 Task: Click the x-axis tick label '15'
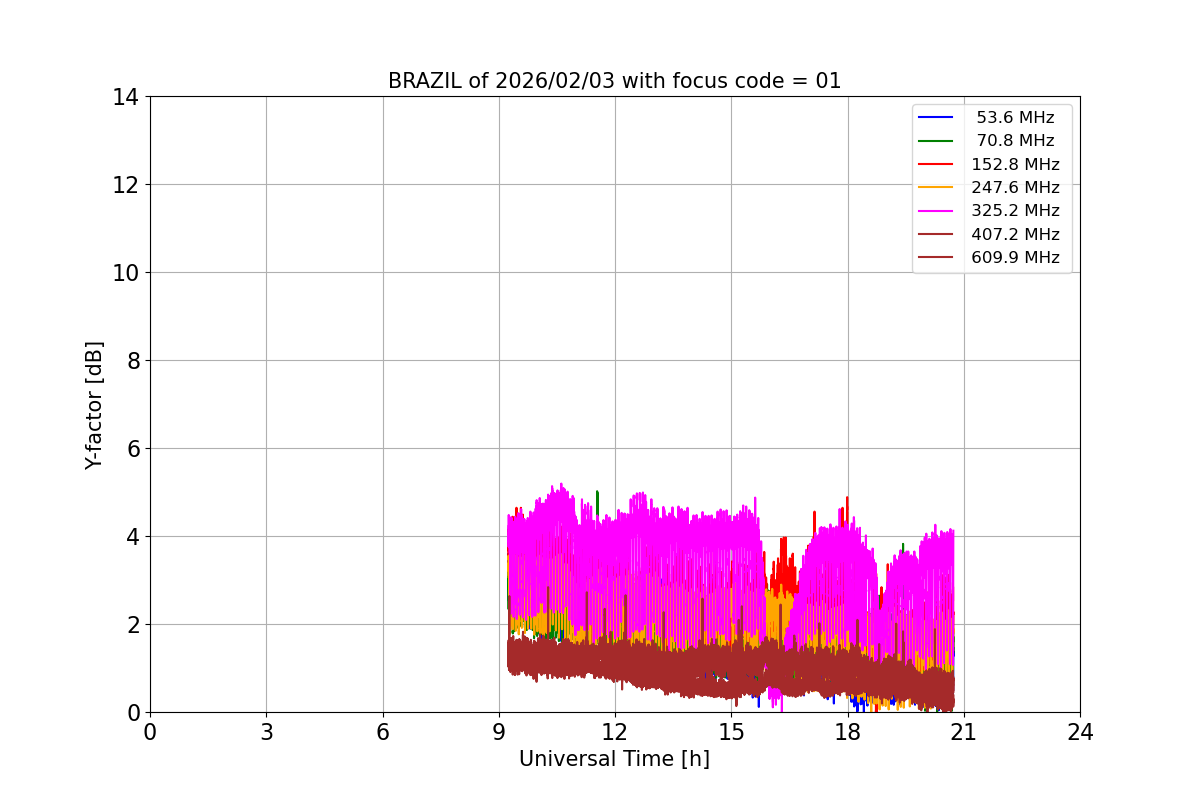731,732
